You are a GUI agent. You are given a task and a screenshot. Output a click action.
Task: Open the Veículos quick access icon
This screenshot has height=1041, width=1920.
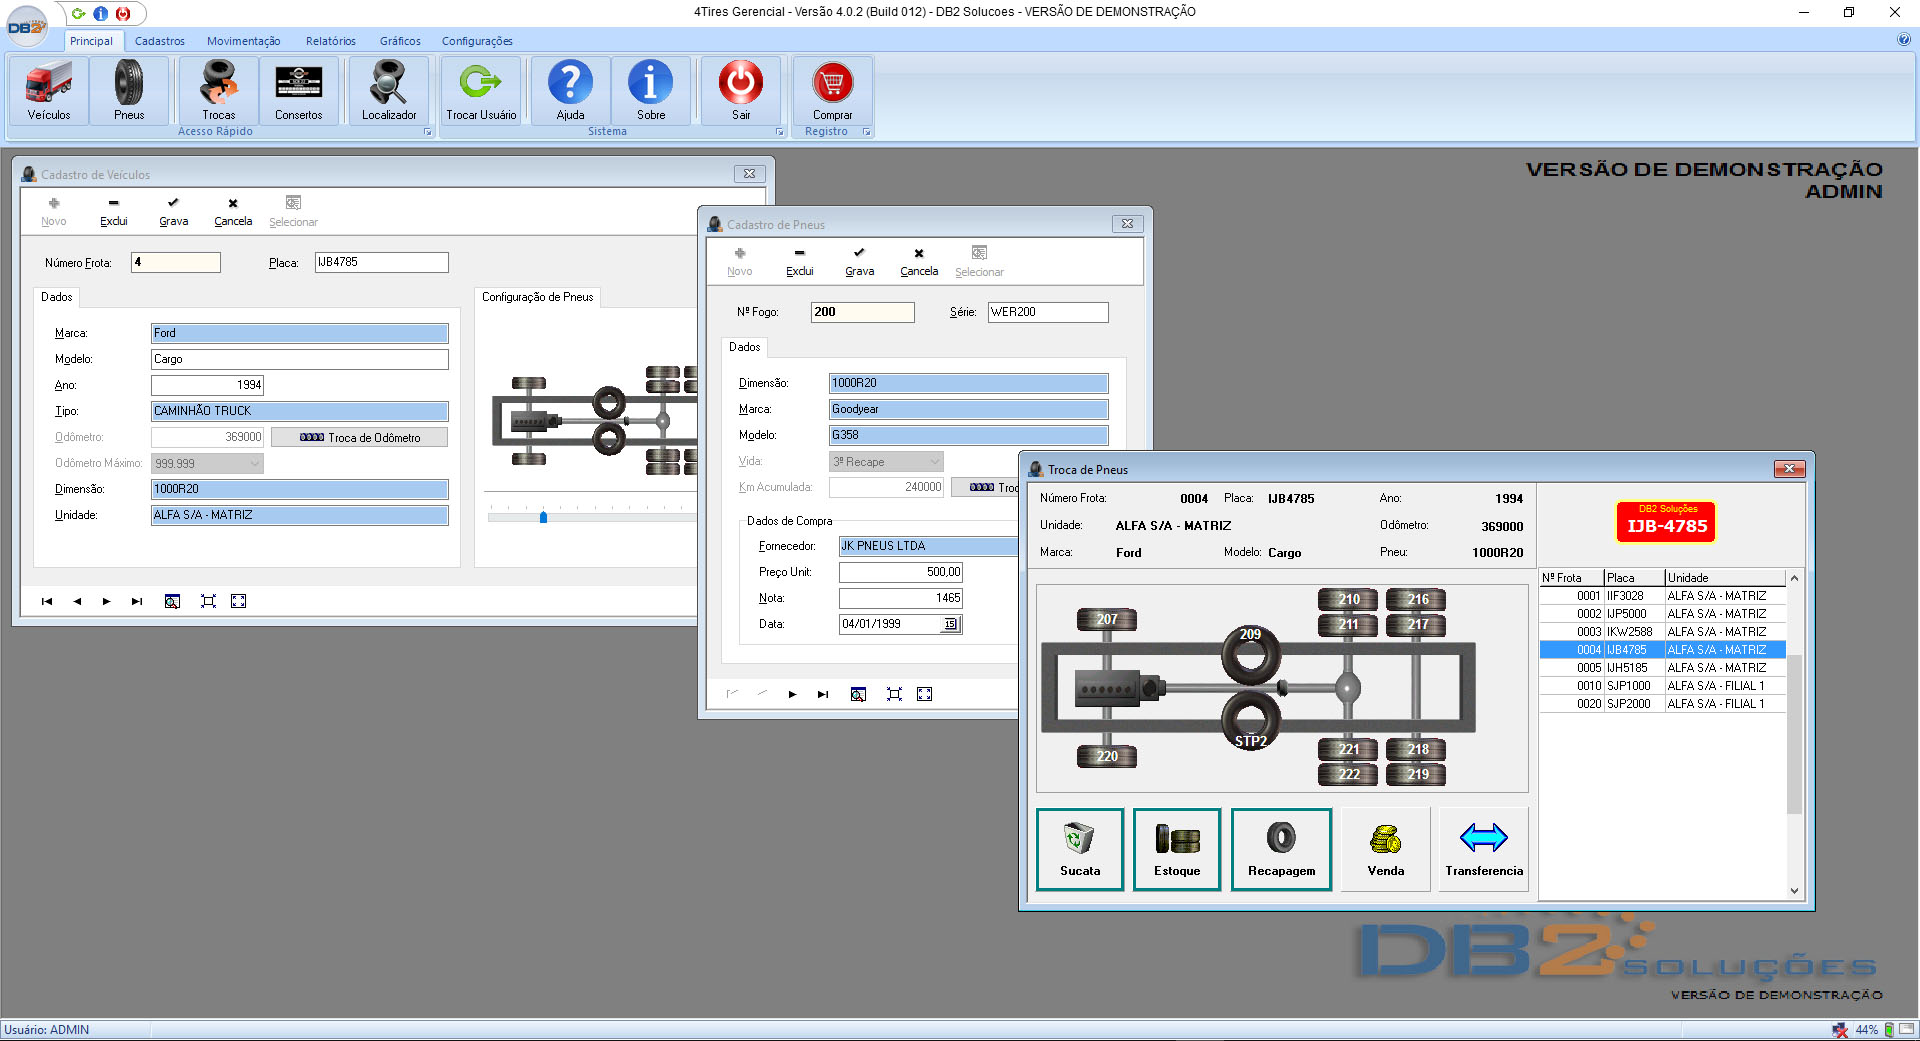tap(49, 90)
